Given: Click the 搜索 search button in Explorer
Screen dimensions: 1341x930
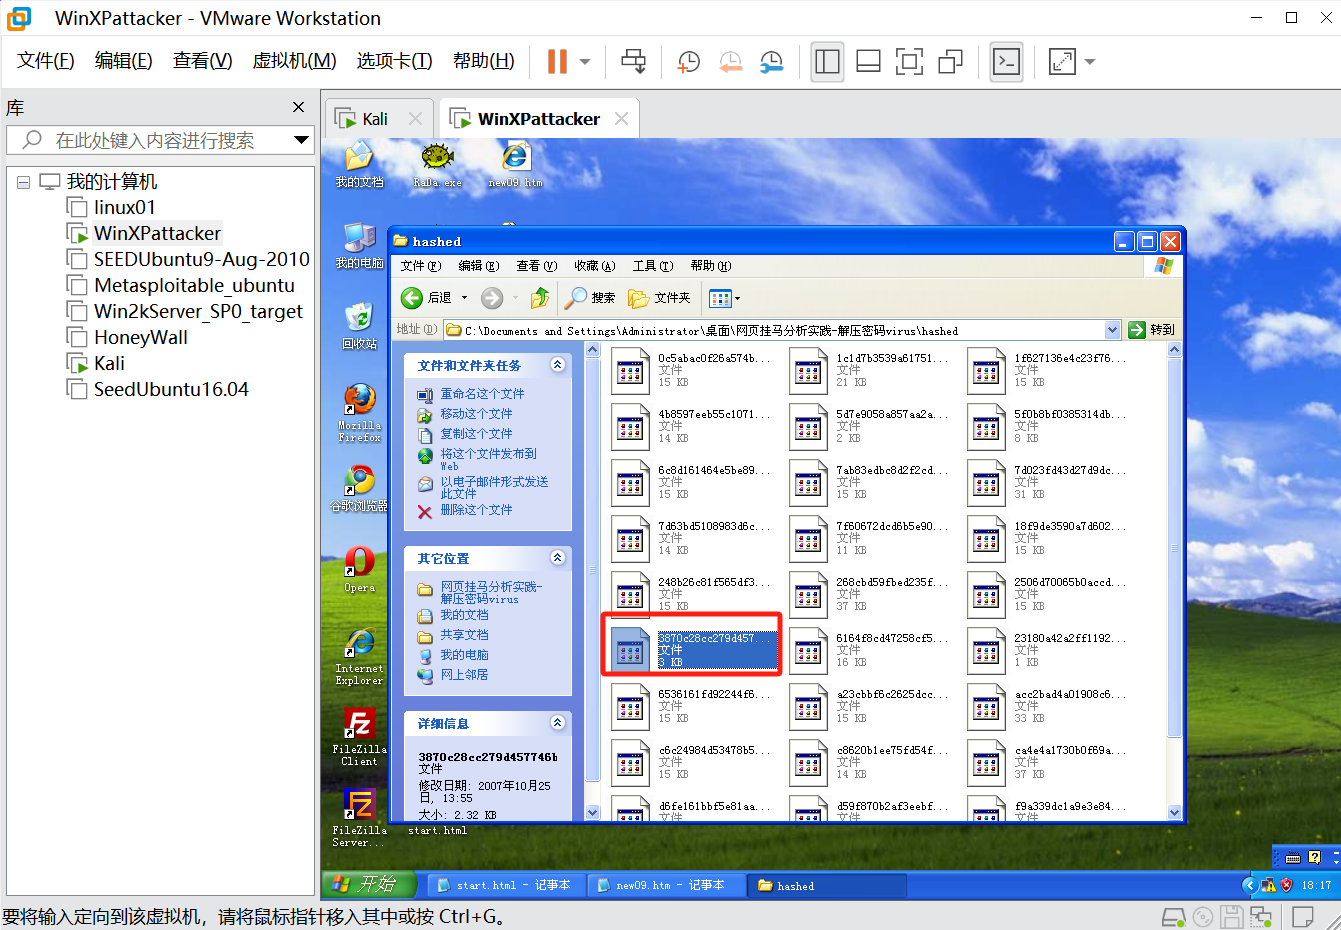Looking at the screenshot, I should click(x=590, y=298).
